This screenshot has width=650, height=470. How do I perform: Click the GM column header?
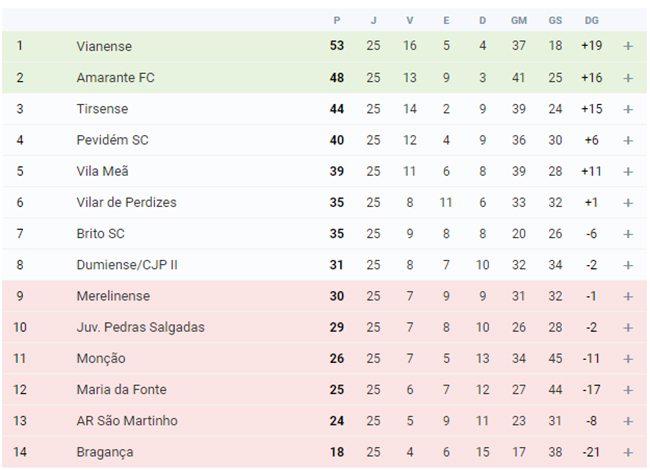pyautogui.click(x=519, y=20)
